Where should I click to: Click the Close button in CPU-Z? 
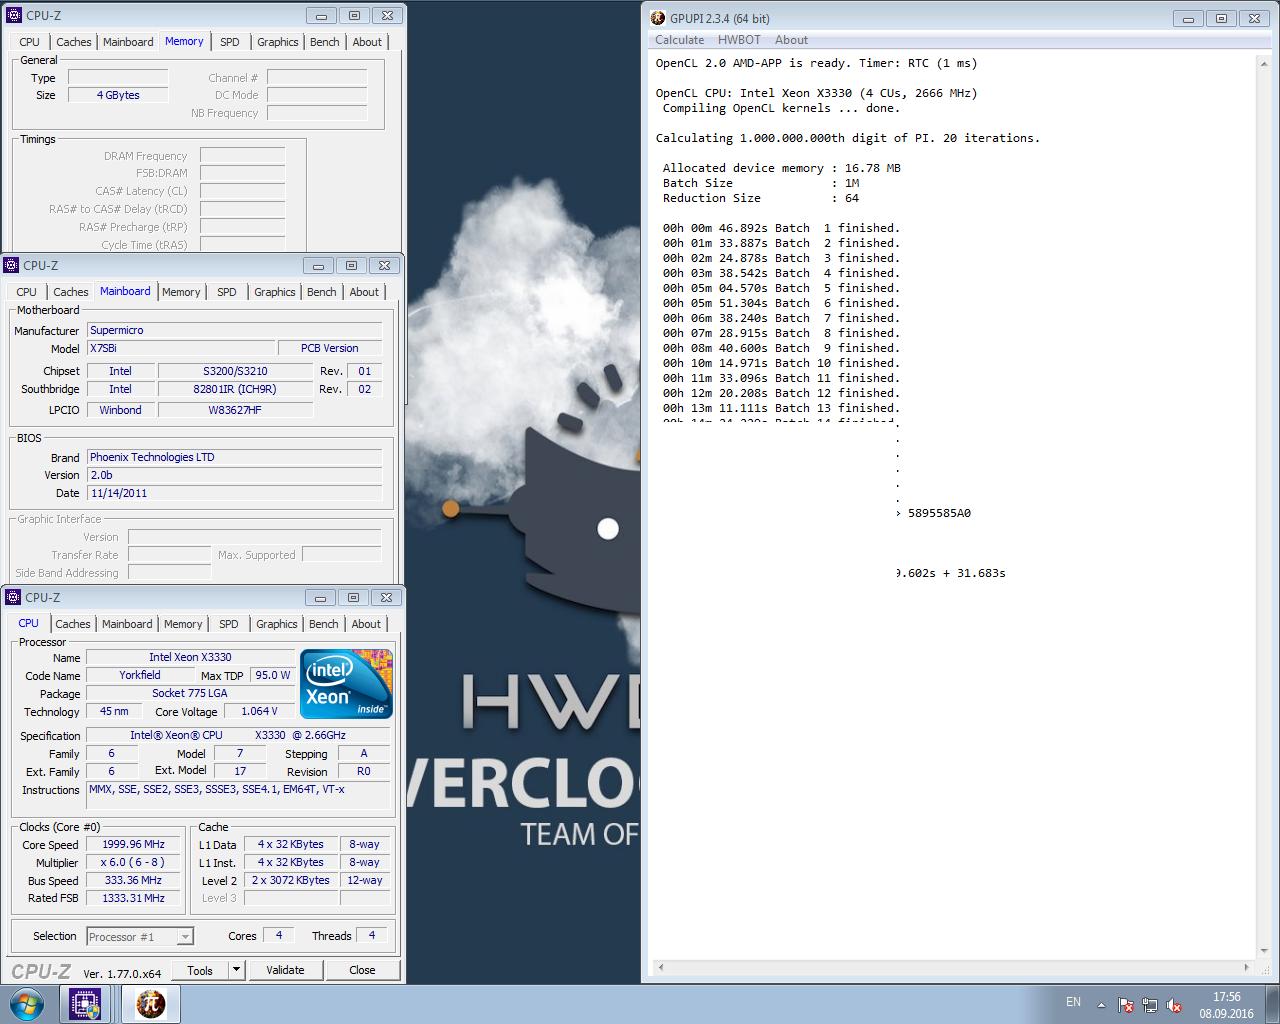tap(362, 970)
